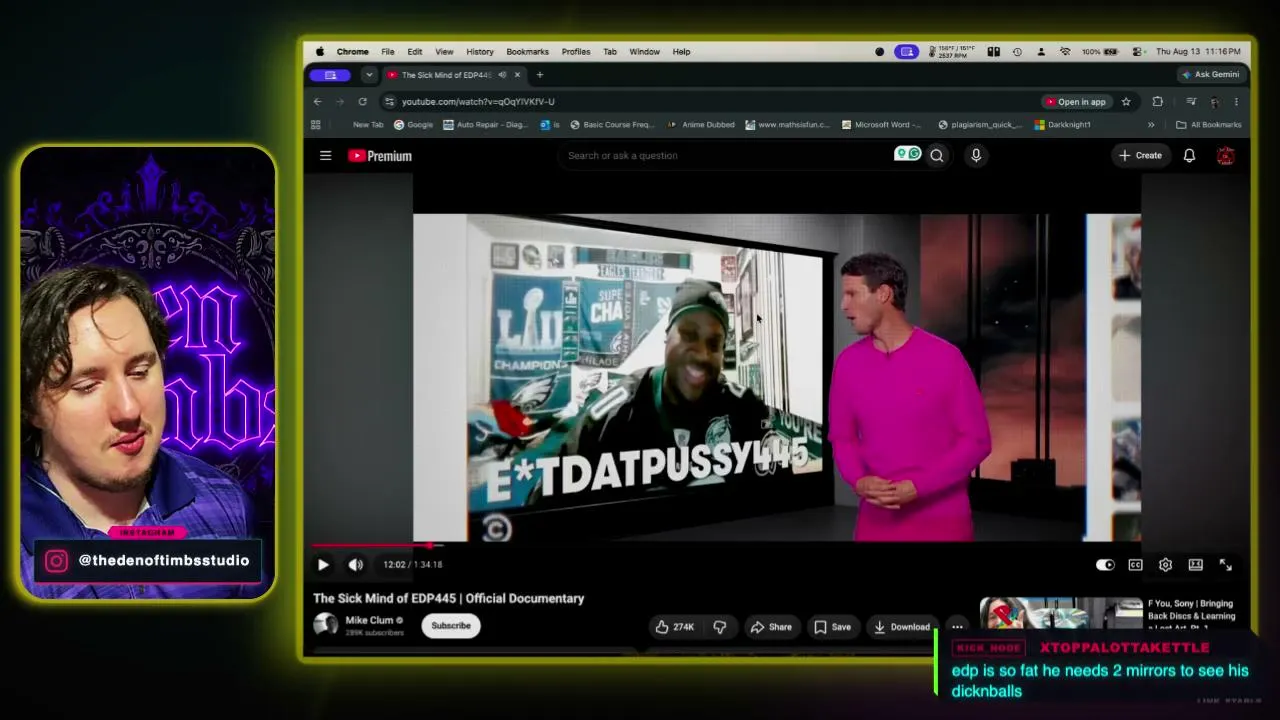
Task: Open the View menu
Action: 444,52
